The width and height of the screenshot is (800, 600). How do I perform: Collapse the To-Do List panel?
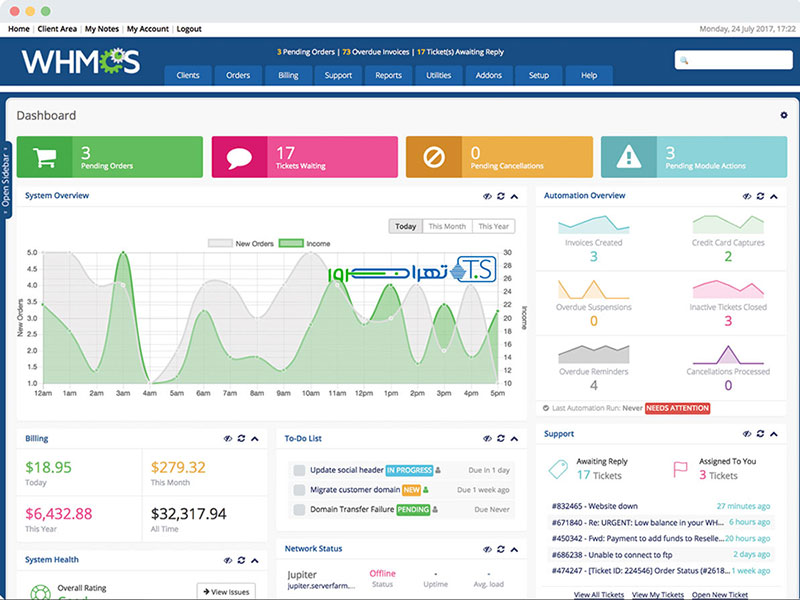tap(514, 439)
